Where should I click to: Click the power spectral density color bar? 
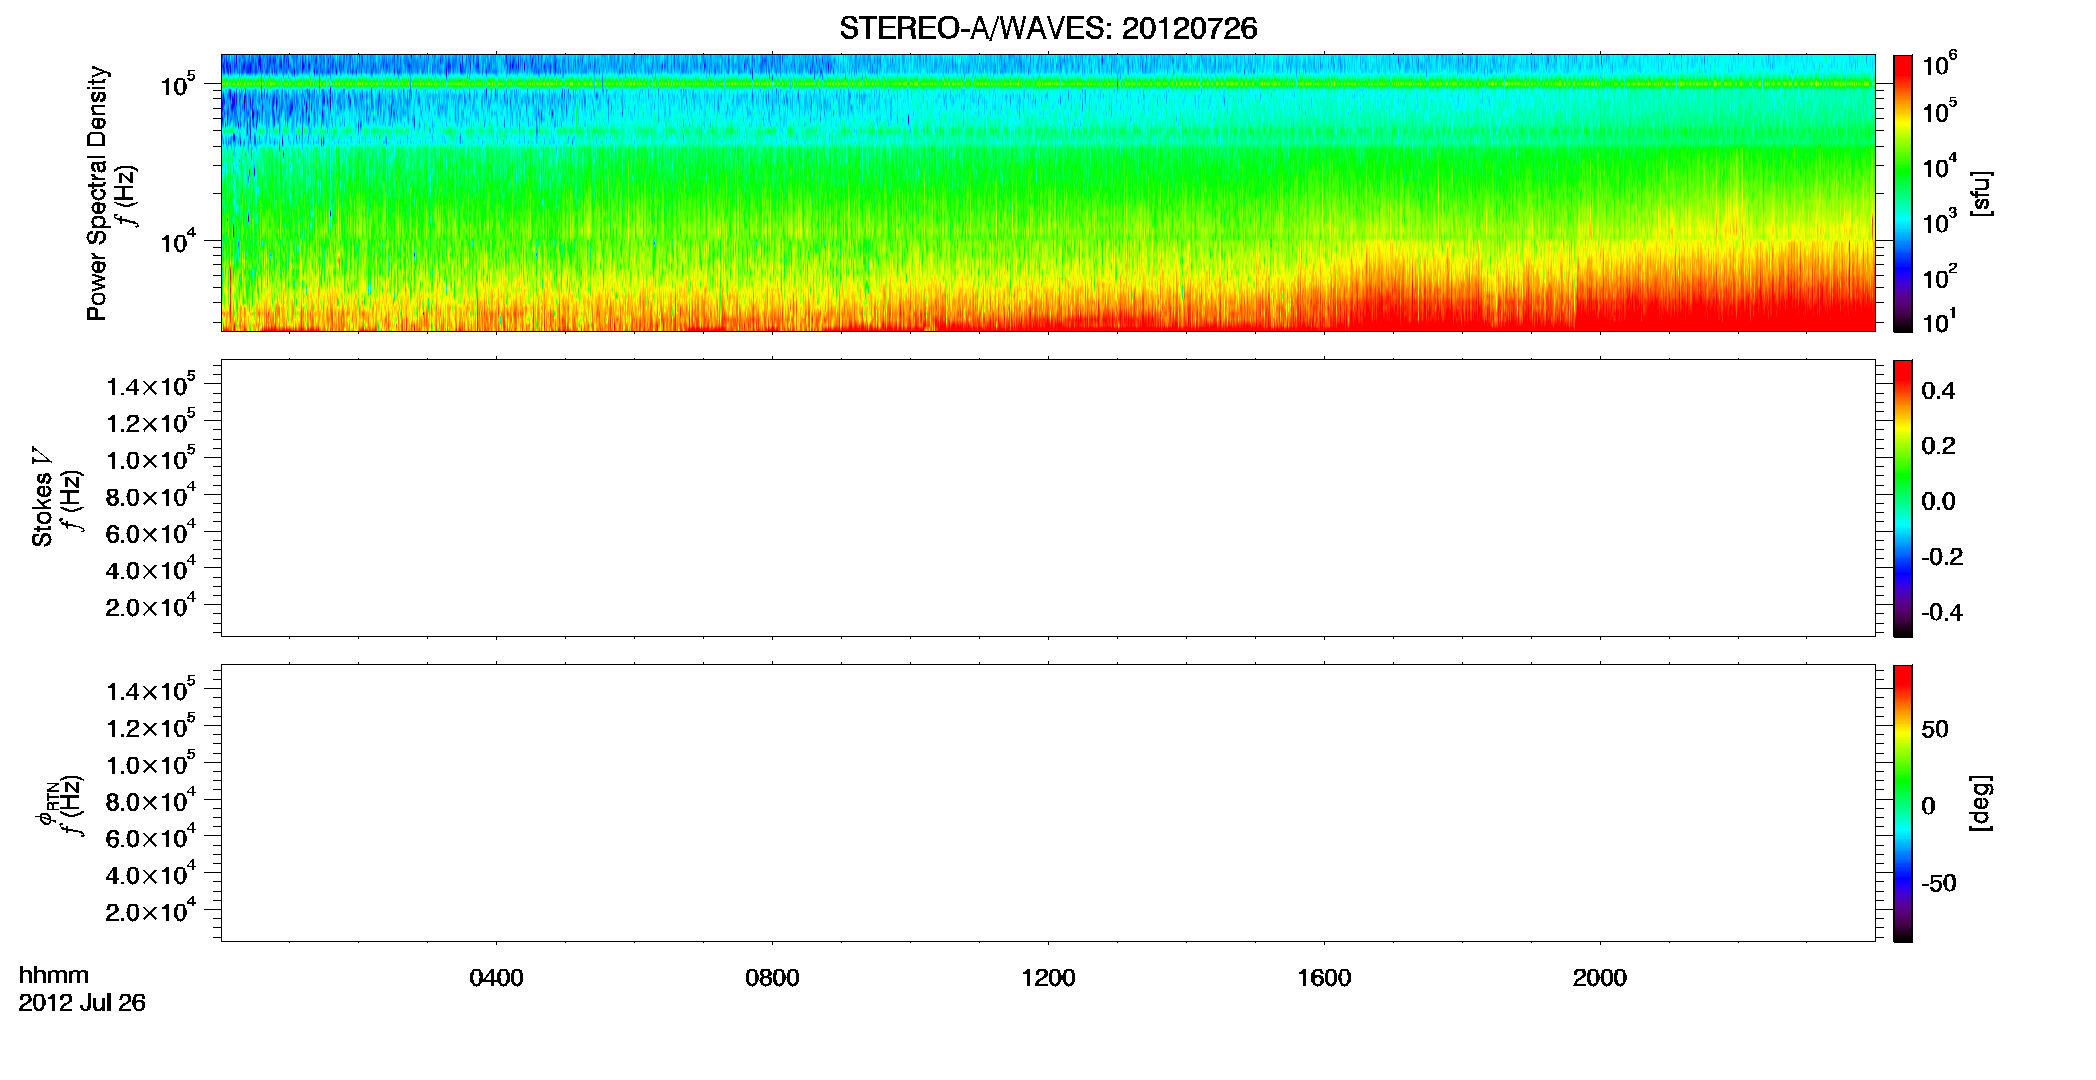point(1902,193)
